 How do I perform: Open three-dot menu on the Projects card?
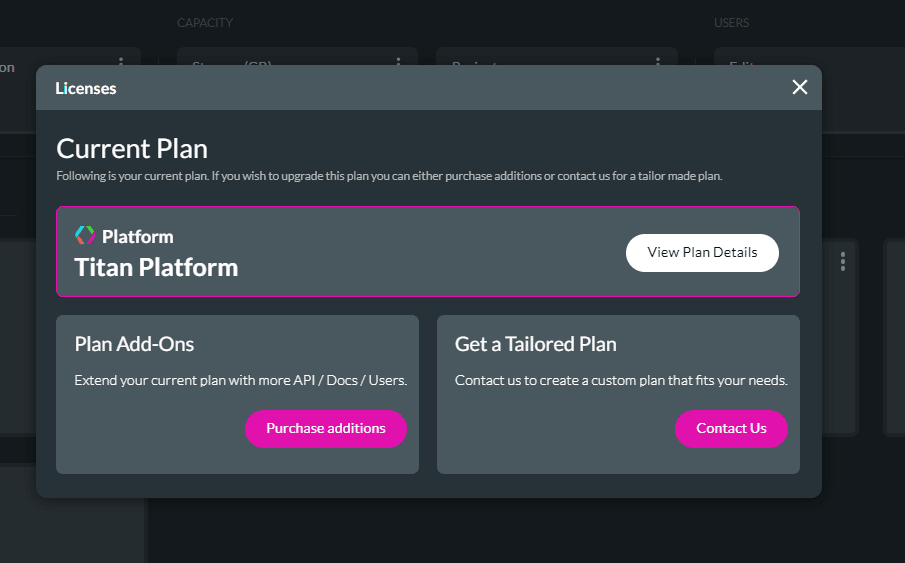(658, 62)
